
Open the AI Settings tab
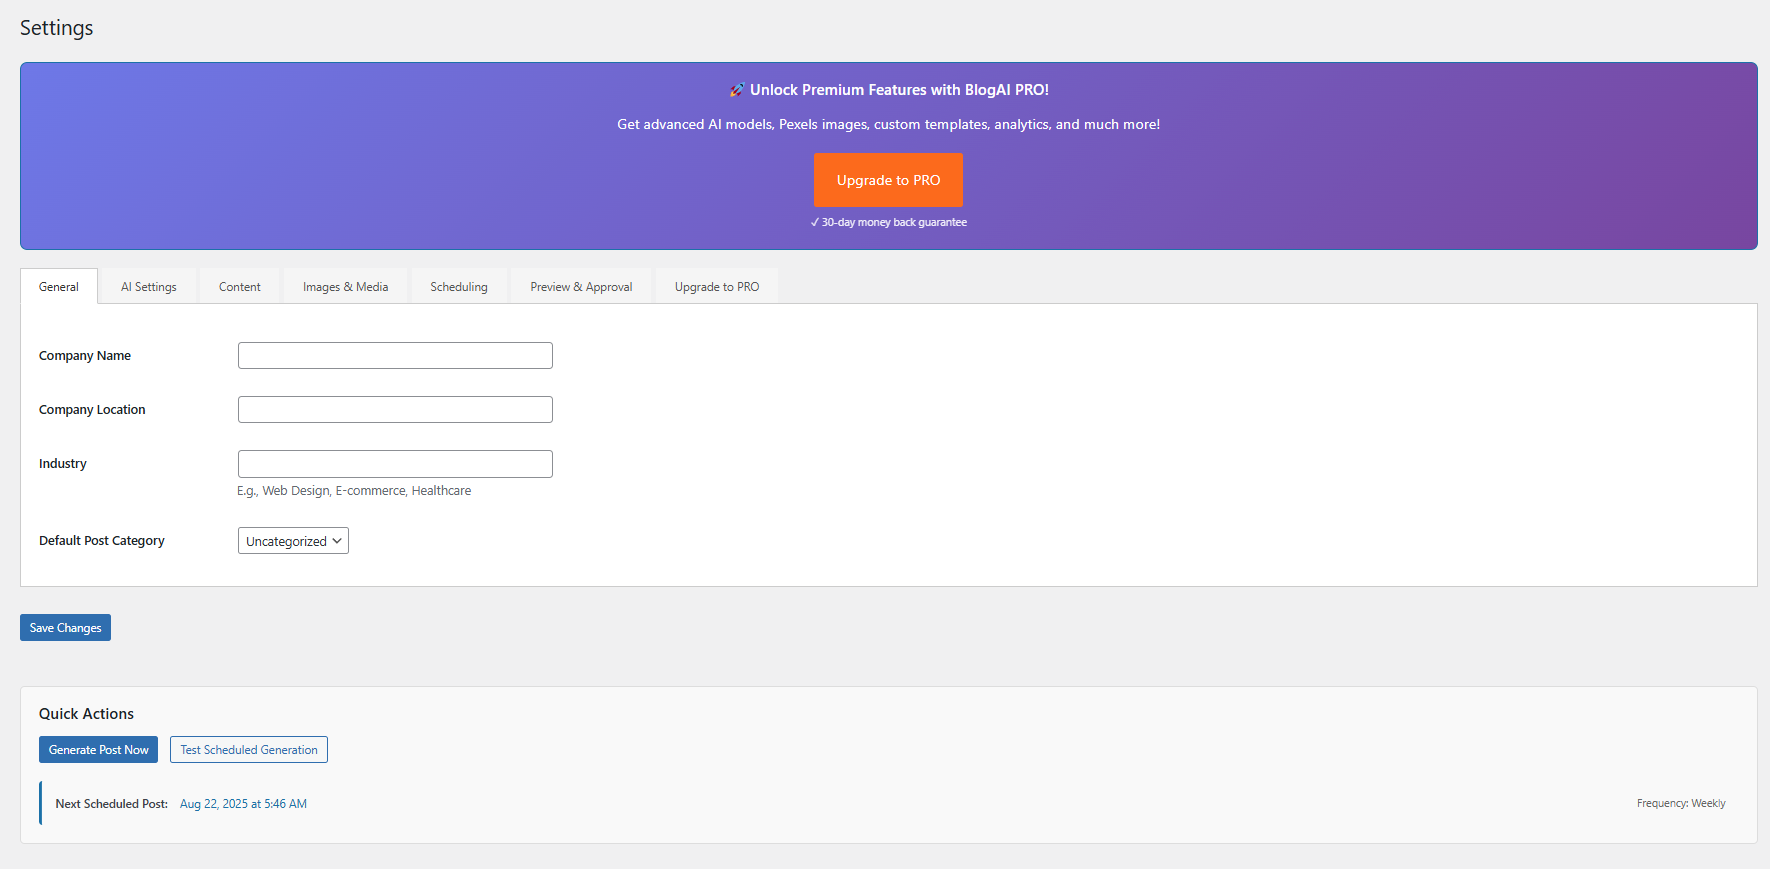[148, 287]
